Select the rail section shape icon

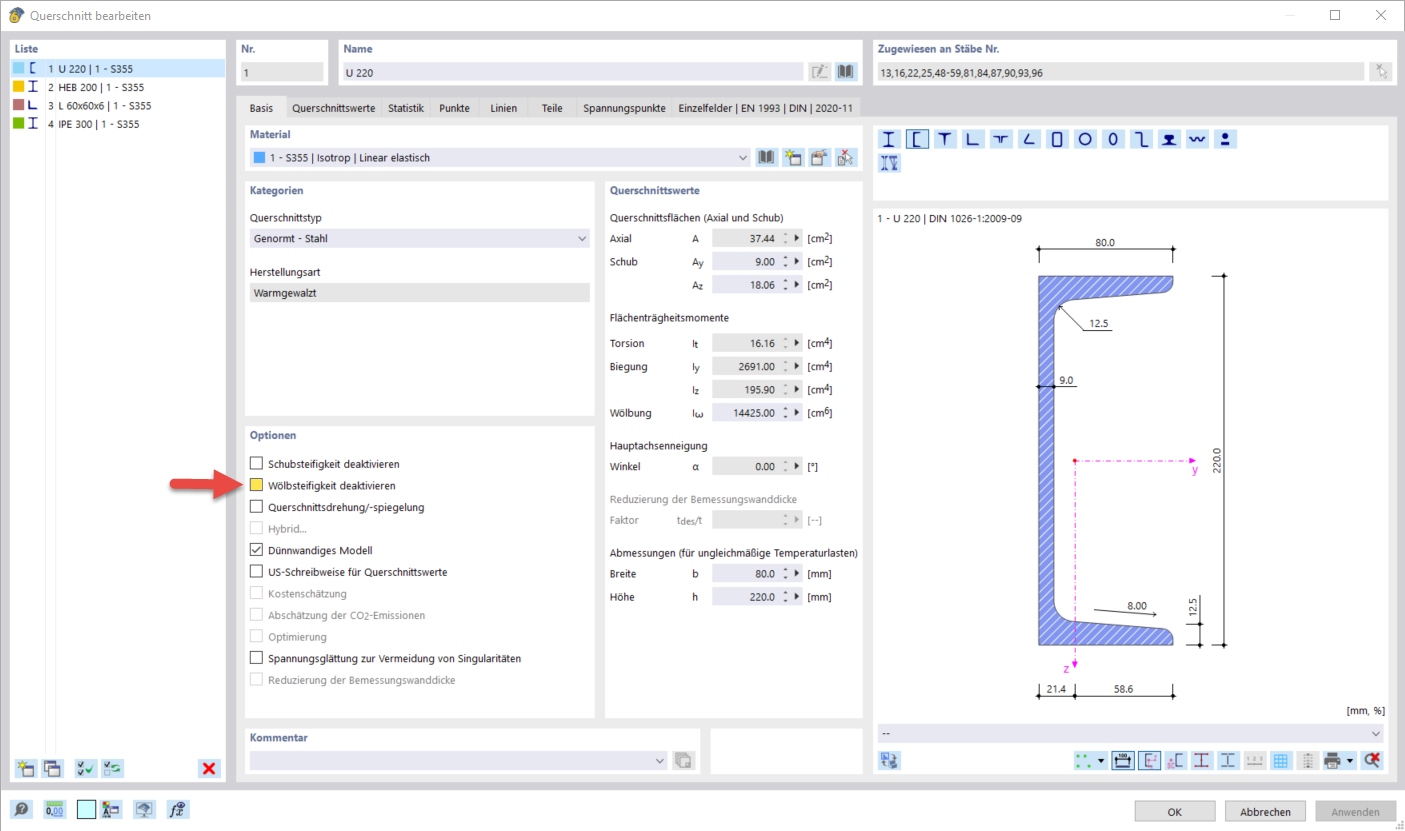[x=1169, y=140]
